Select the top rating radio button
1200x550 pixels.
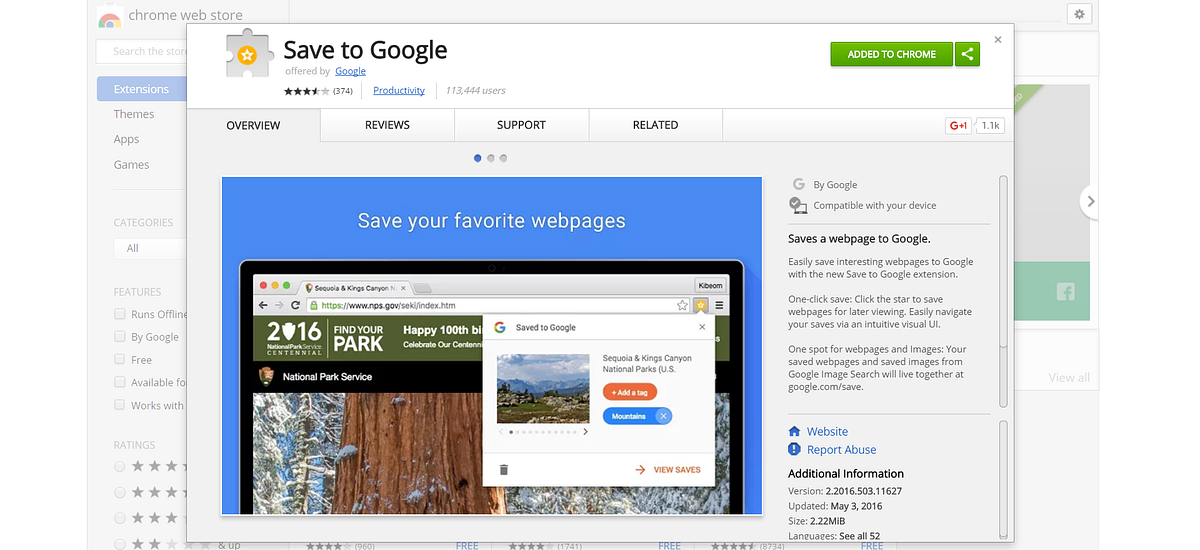tap(120, 466)
